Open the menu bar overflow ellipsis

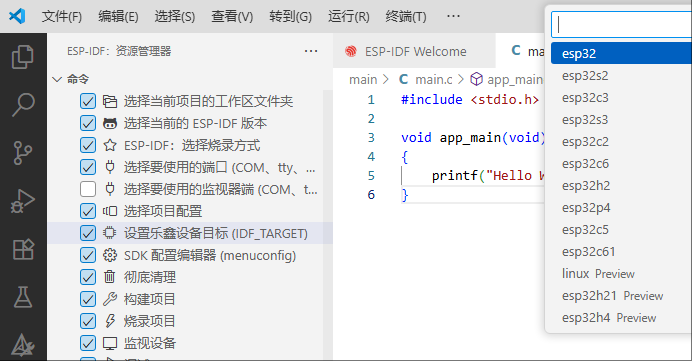[453, 17]
